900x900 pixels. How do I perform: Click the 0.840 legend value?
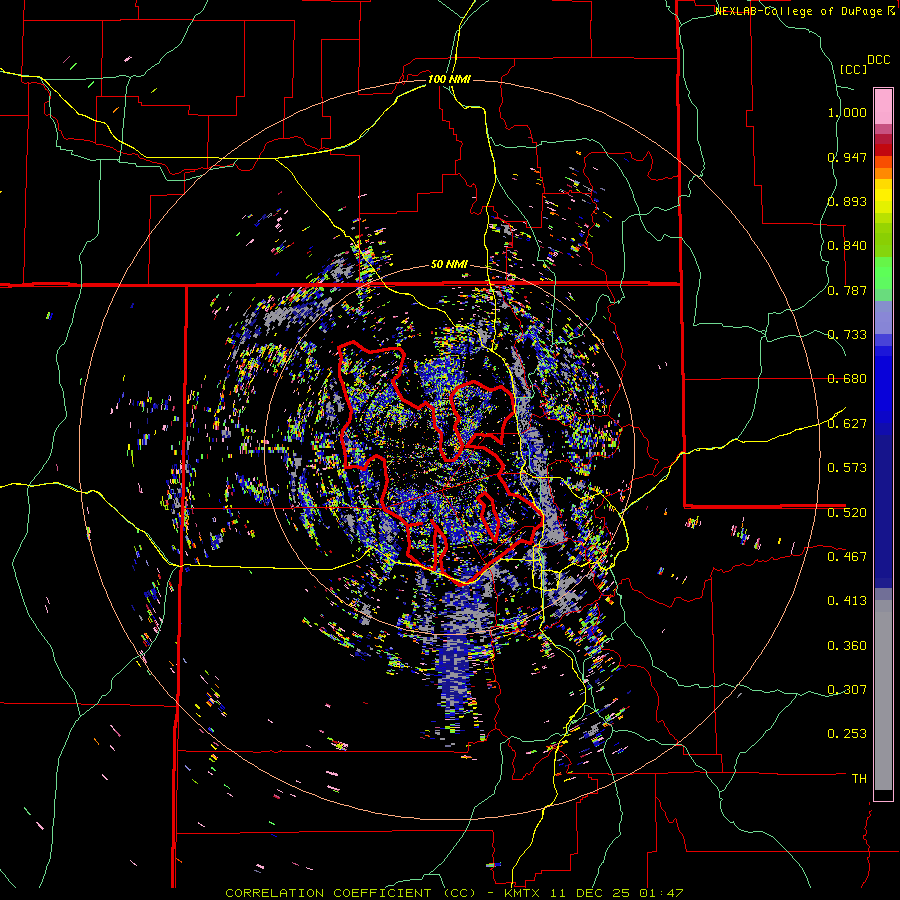pos(847,246)
